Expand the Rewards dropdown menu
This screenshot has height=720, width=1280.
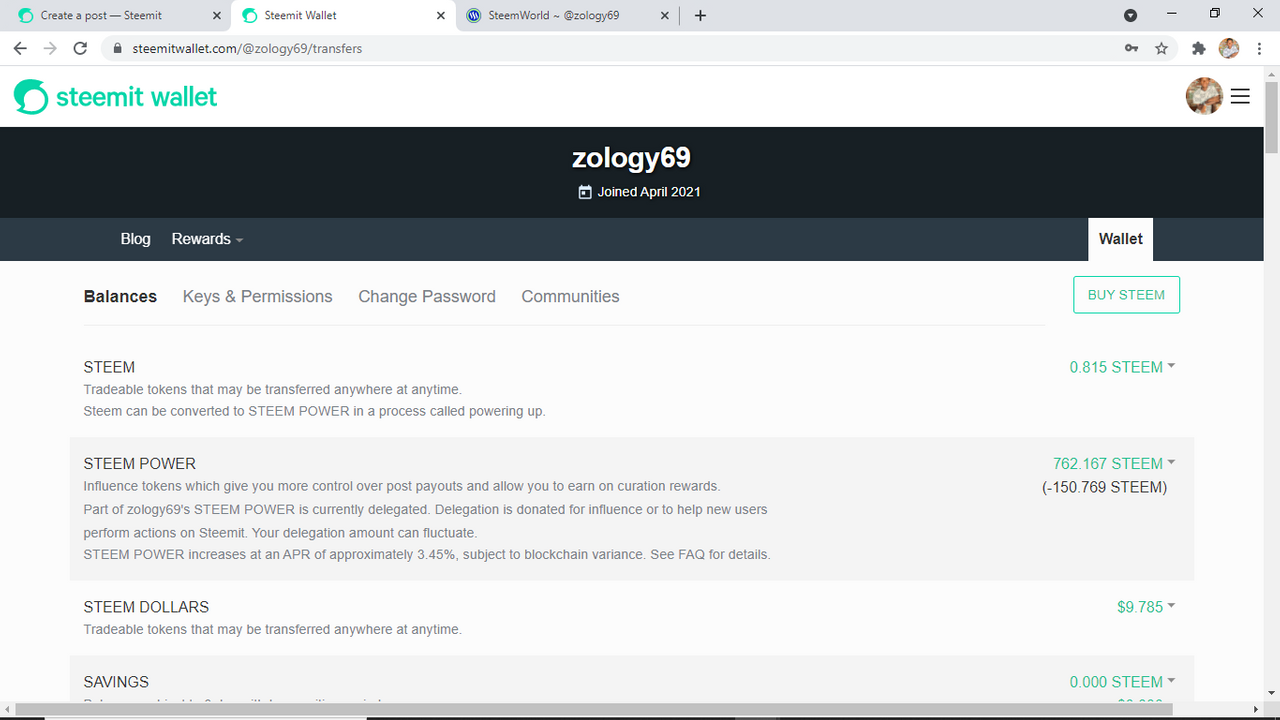[207, 239]
